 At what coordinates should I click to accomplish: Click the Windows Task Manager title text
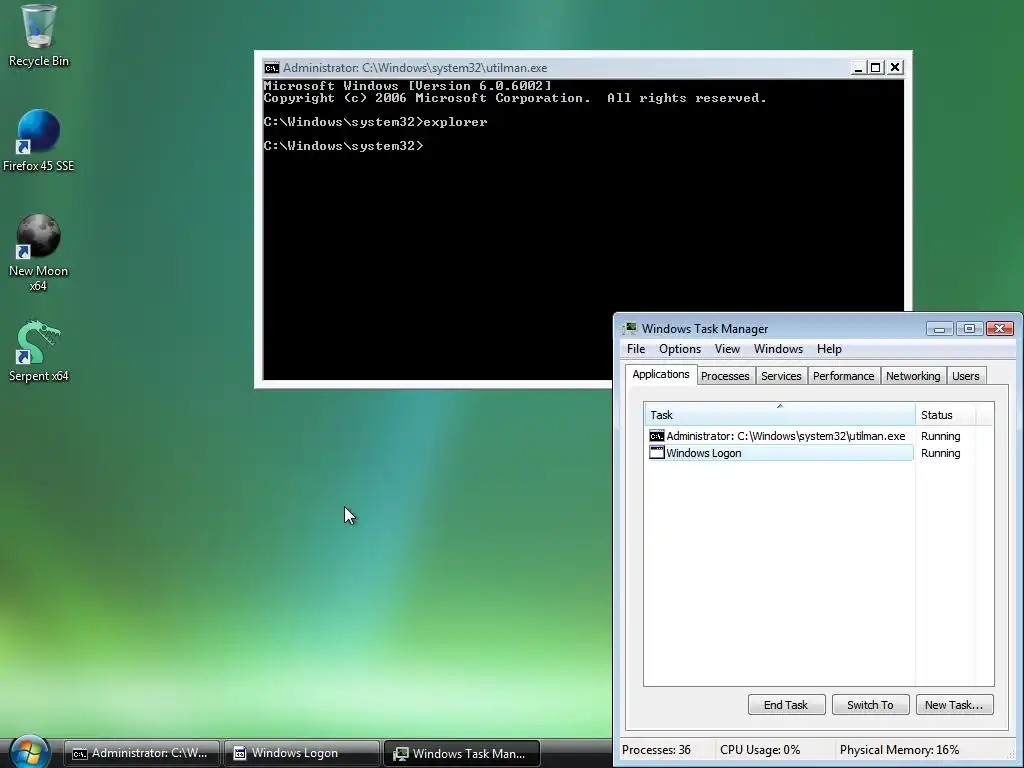coord(705,328)
